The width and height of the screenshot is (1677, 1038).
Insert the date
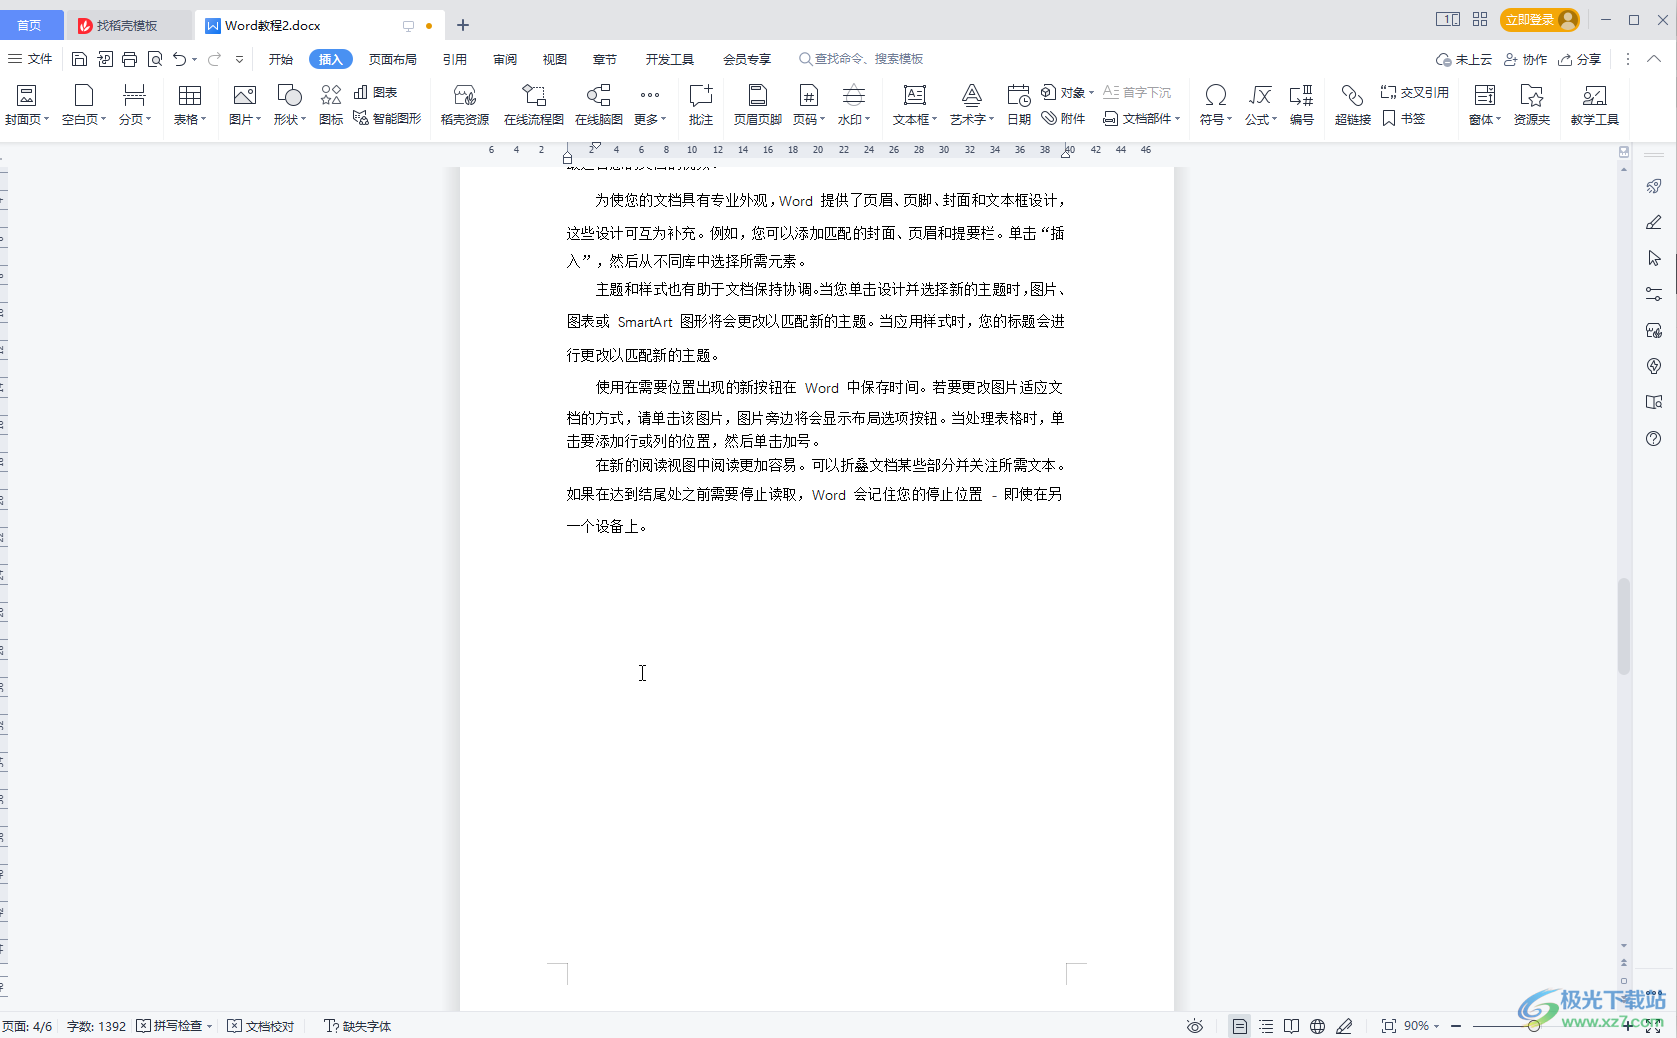tap(1018, 104)
